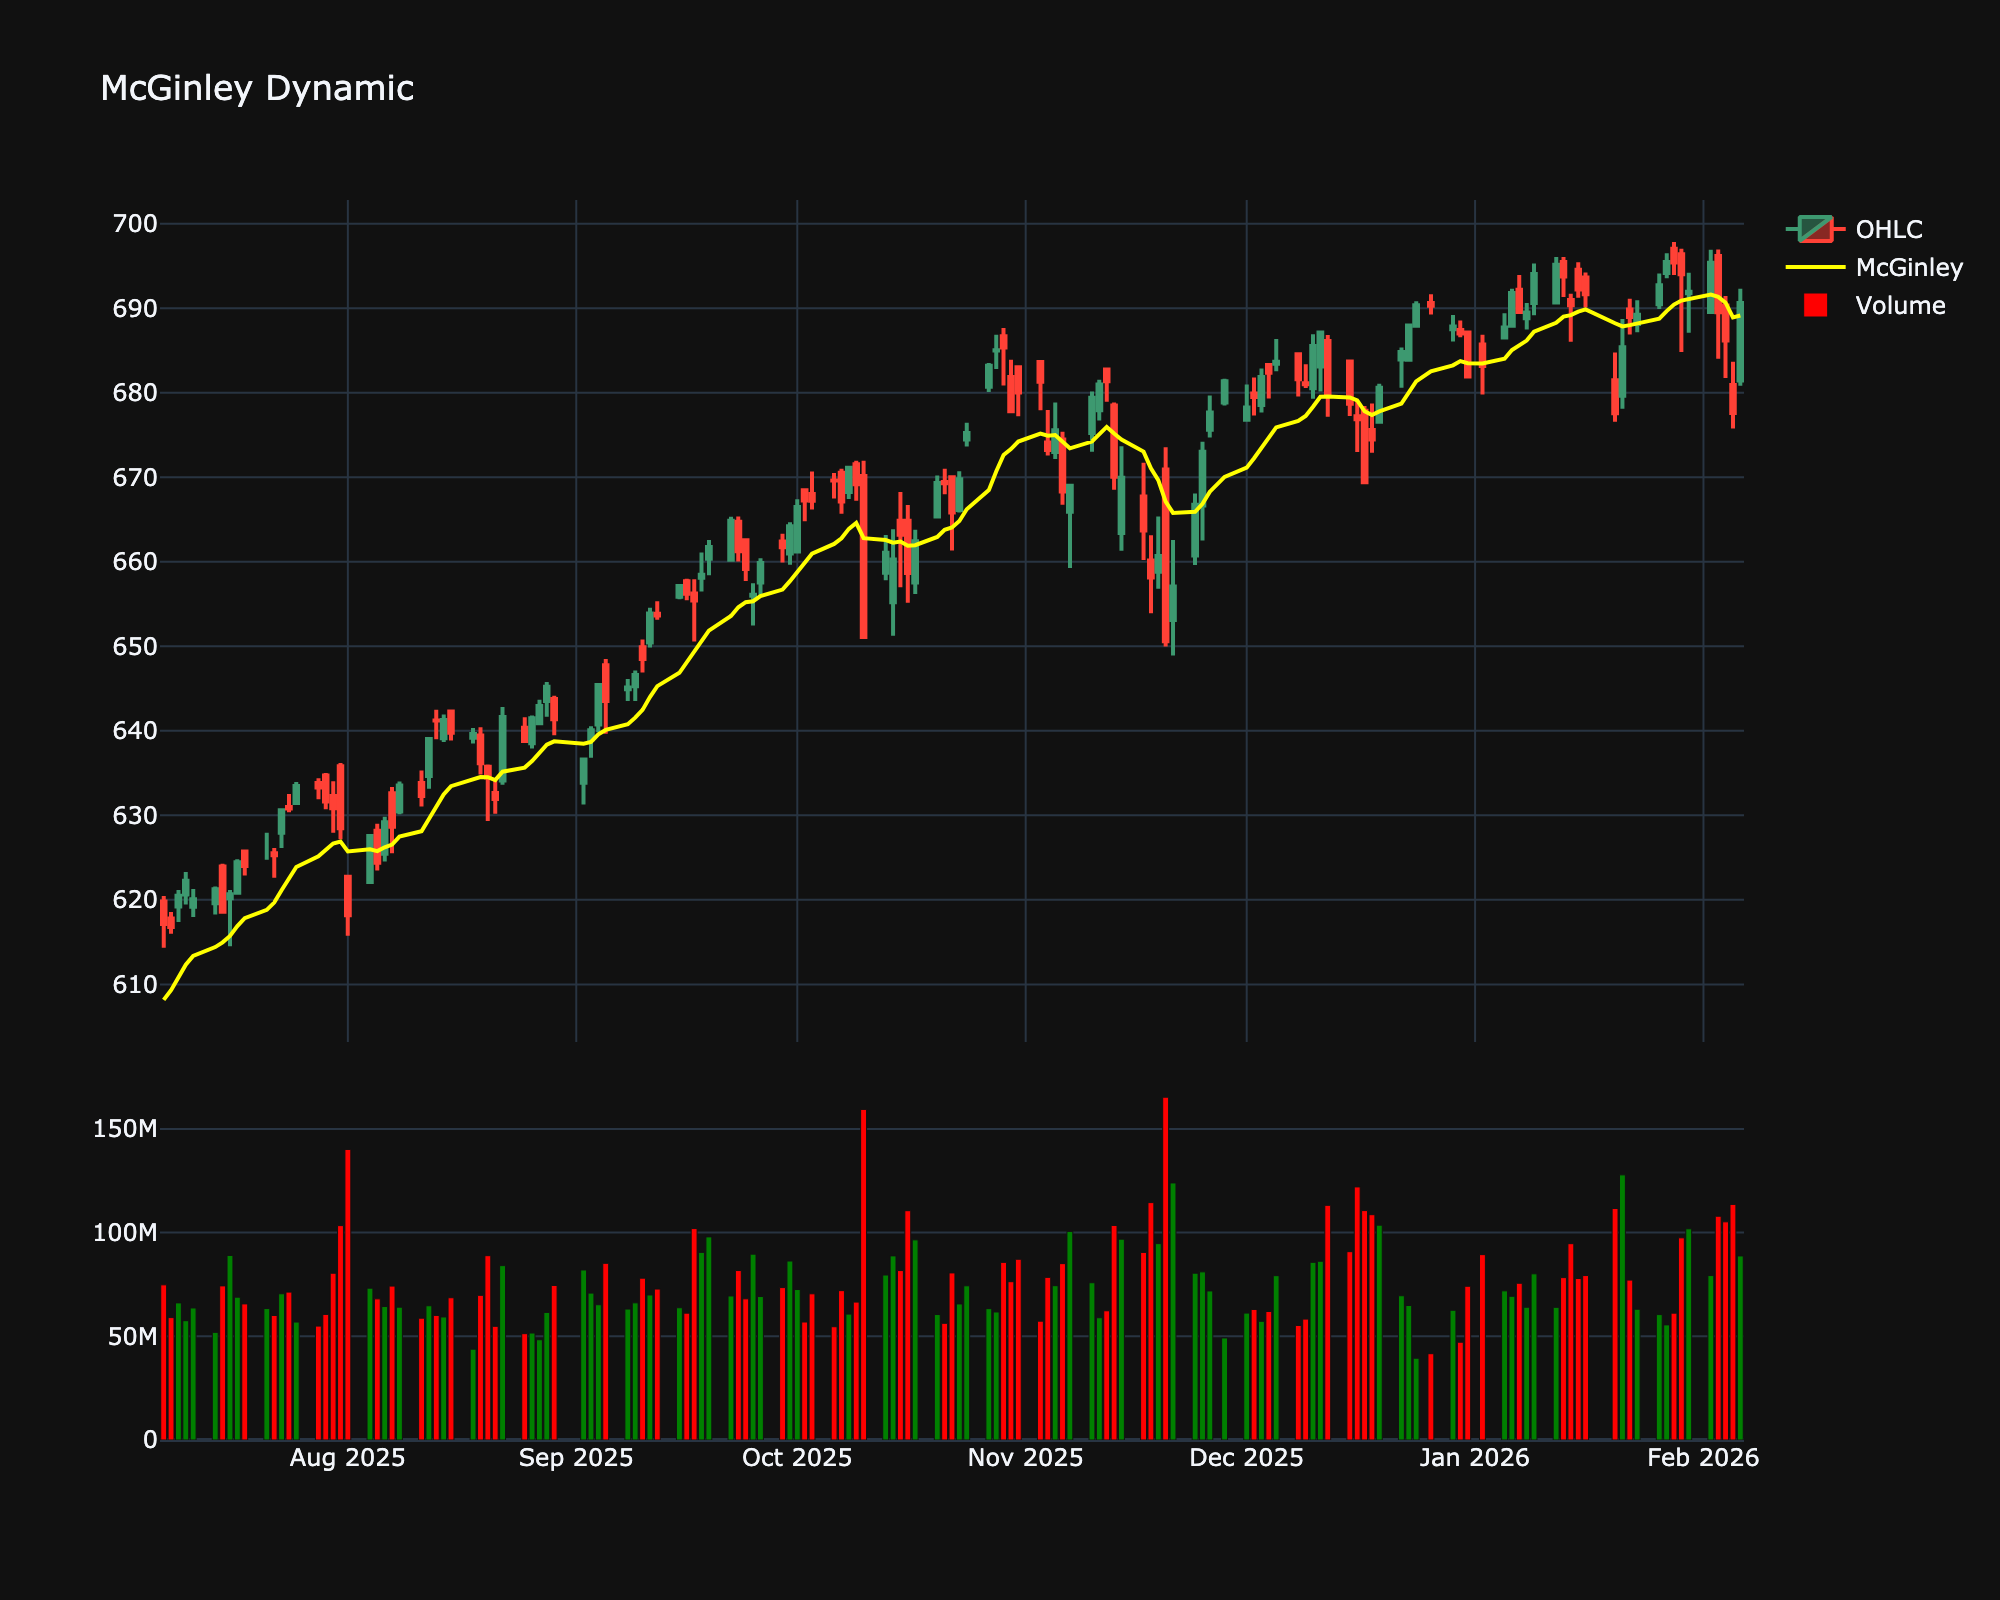This screenshot has width=2000, height=1600.
Task: Click the tallest red volume bar in late November
Action: (x=1165, y=1270)
